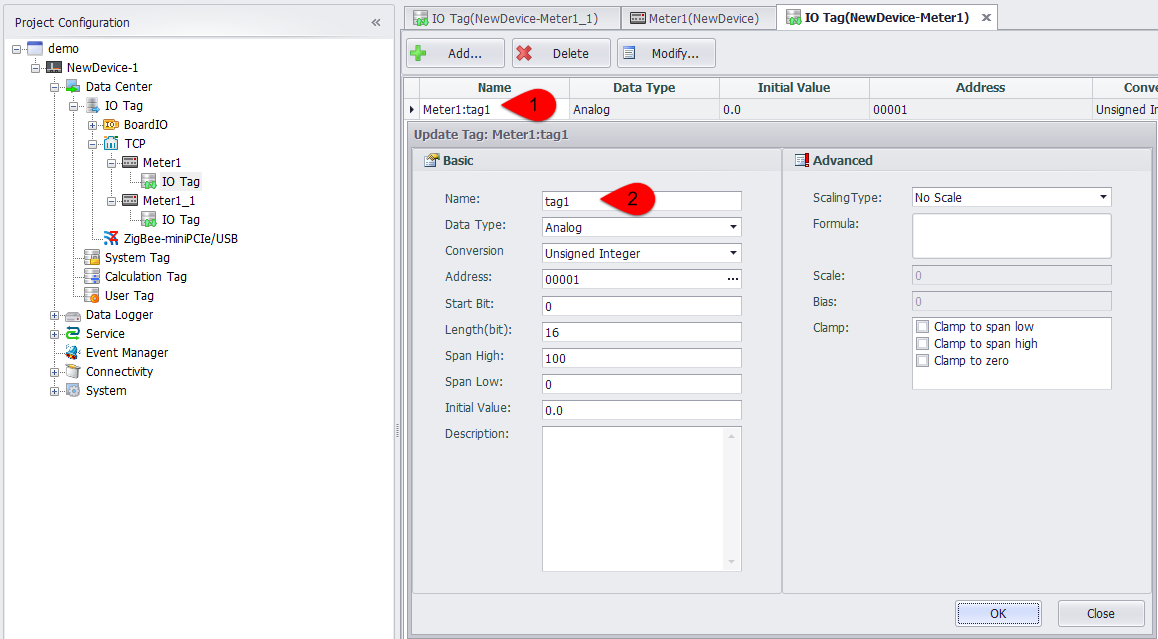Select the Calculation Tag icon

click(x=92, y=277)
